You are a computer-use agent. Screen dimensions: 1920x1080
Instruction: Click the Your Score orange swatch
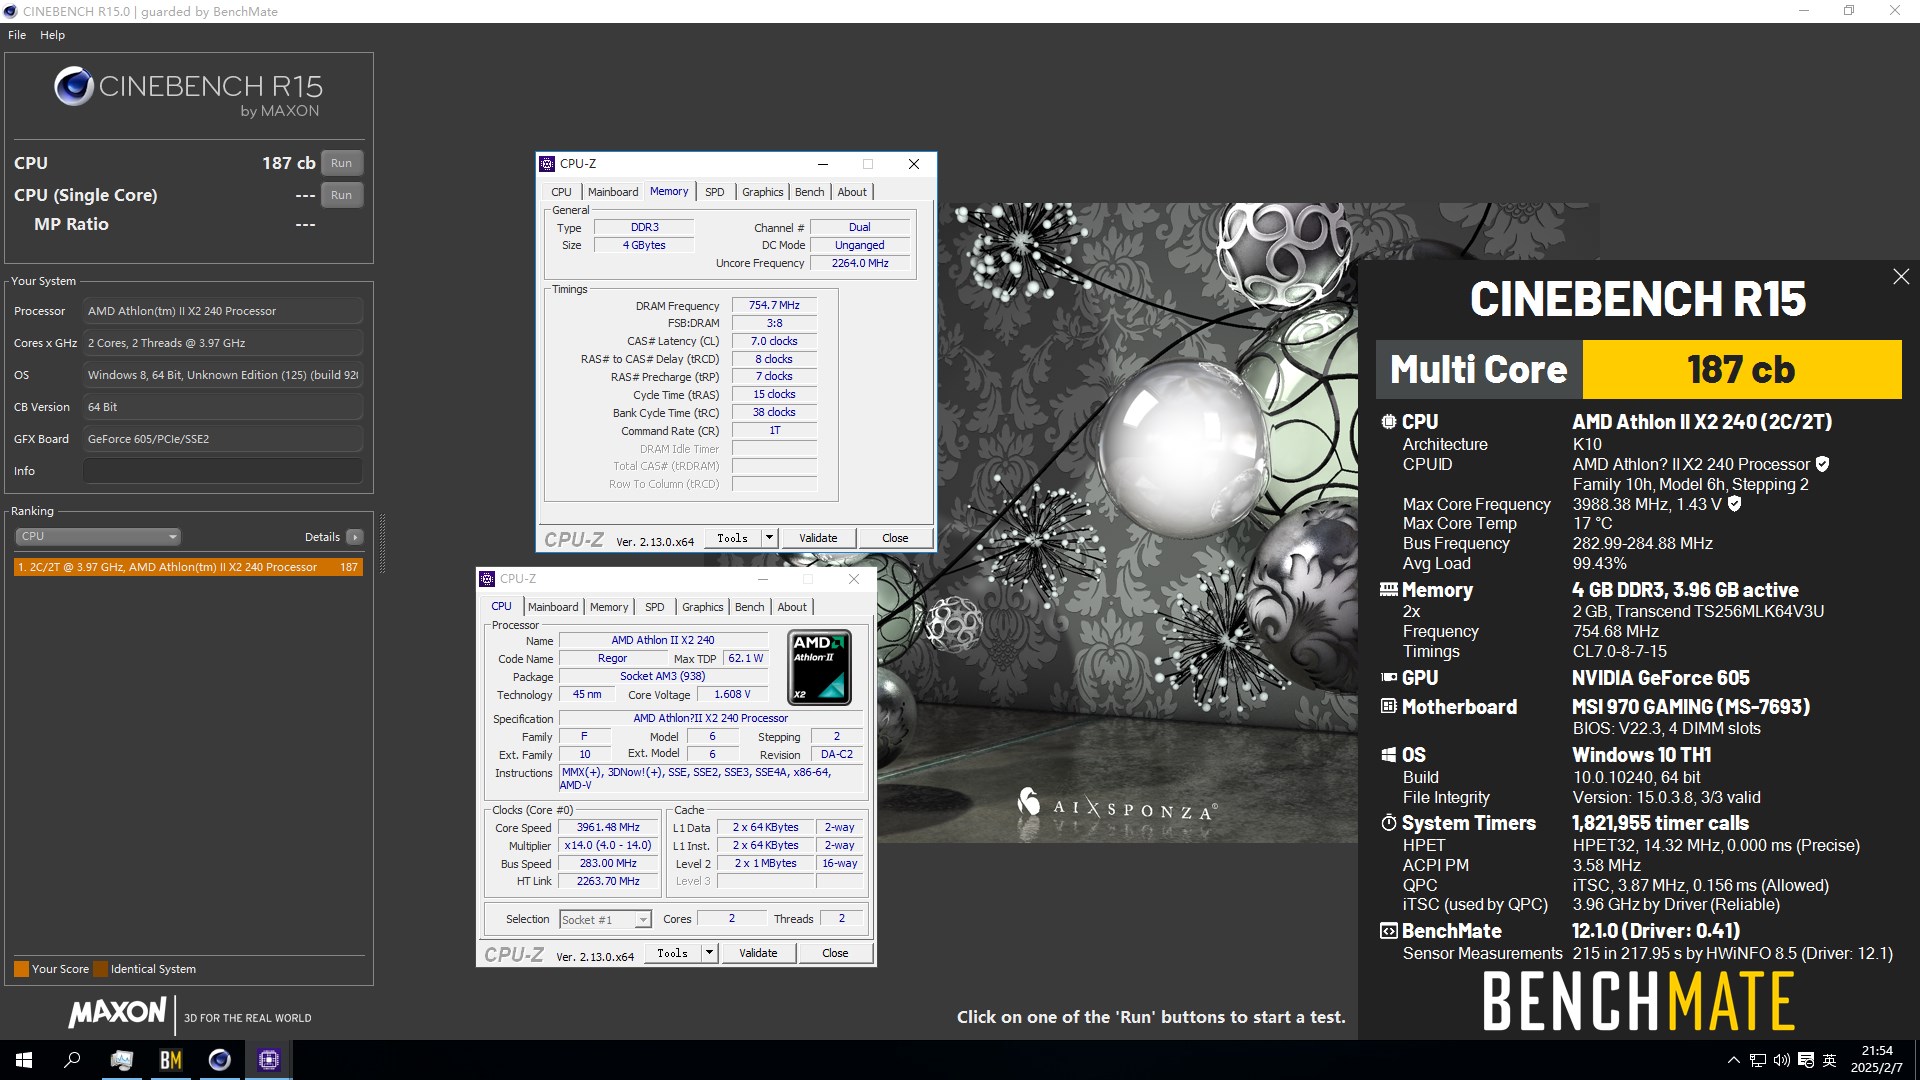21,969
